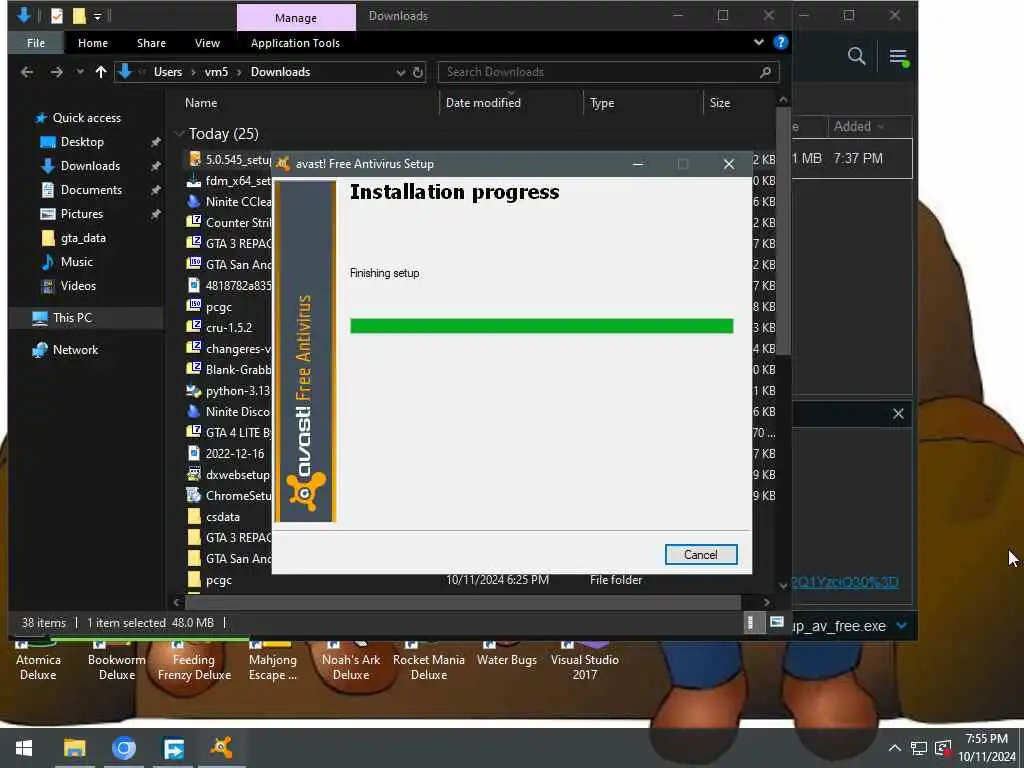This screenshot has width=1024, height=768.
Task: Go up one folder level
Action: point(101,72)
